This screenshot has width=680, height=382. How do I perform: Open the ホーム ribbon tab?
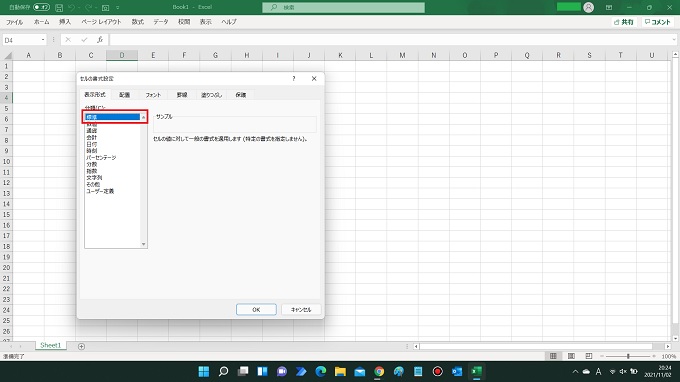(42, 22)
